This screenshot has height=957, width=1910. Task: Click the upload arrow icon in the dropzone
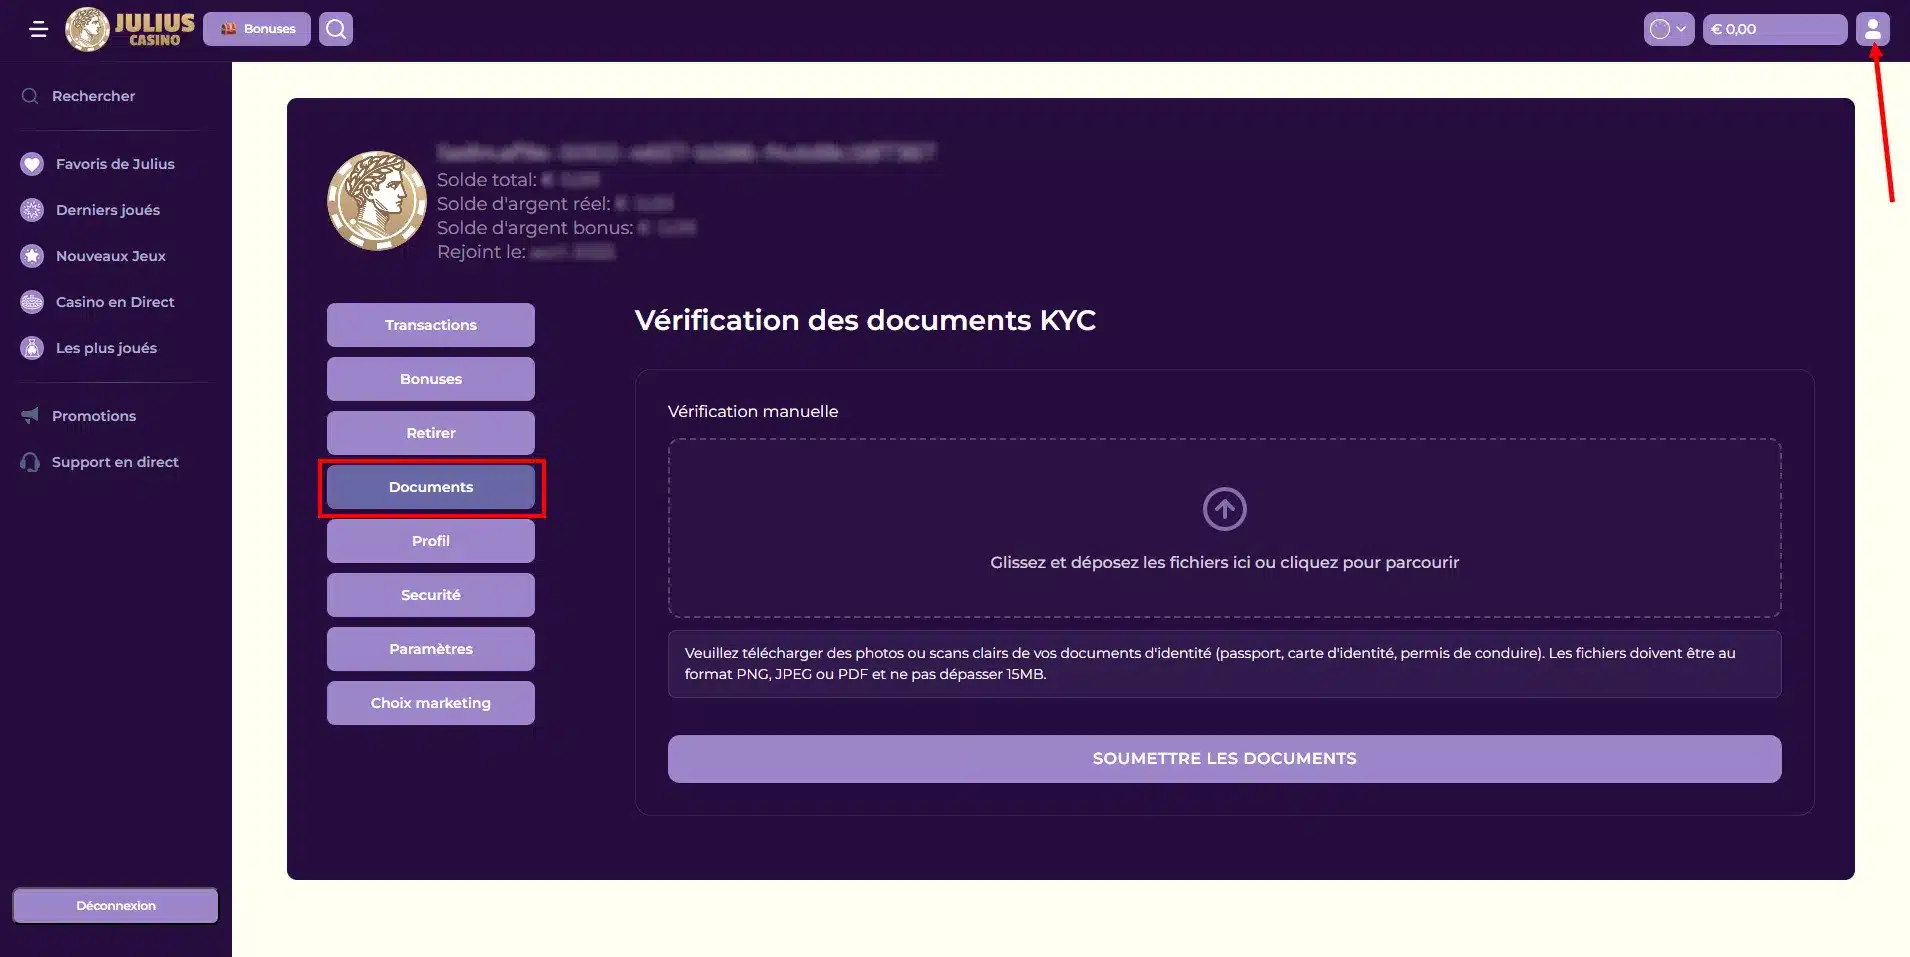pos(1224,509)
